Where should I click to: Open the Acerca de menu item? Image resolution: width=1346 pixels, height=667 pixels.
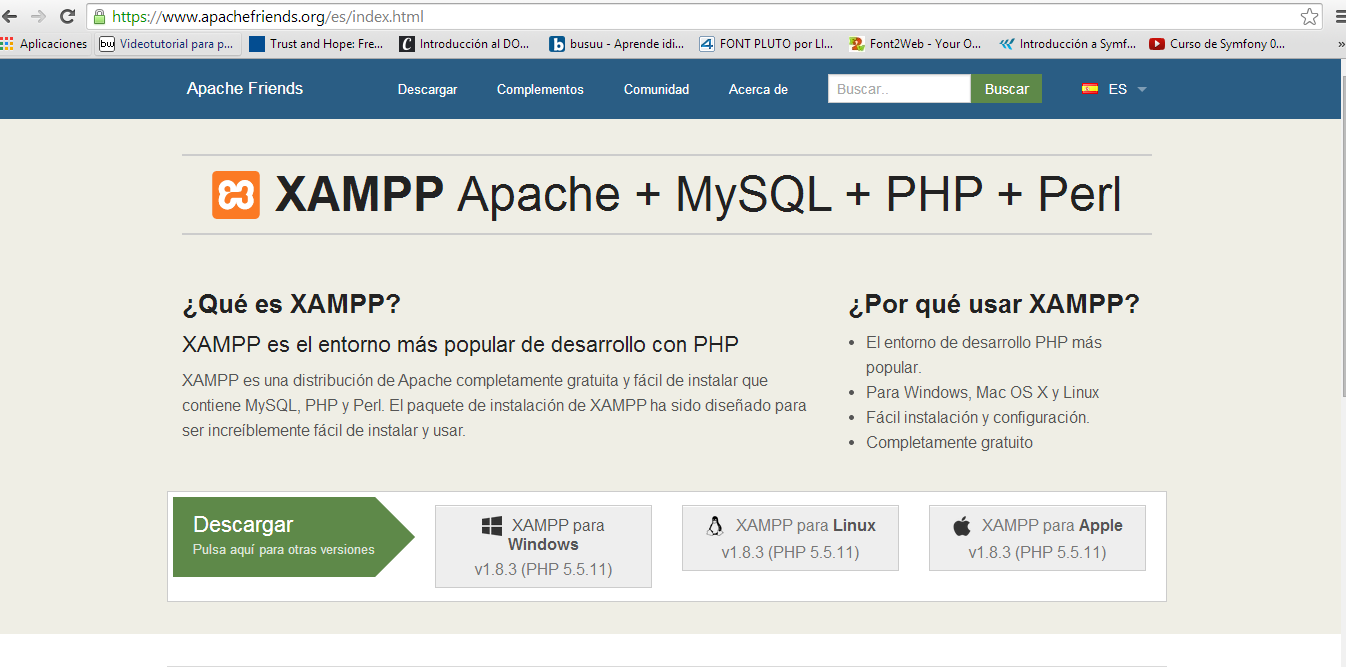(x=758, y=89)
